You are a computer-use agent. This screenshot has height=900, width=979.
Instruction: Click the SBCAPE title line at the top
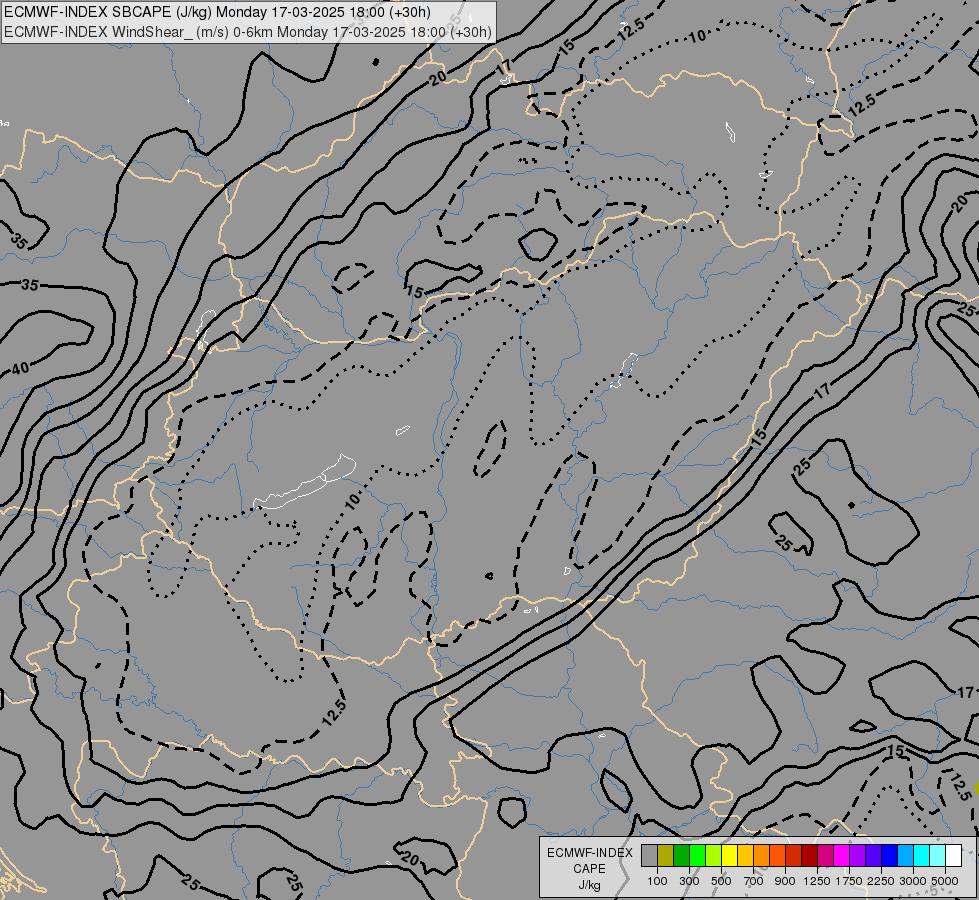click(217, 12)
